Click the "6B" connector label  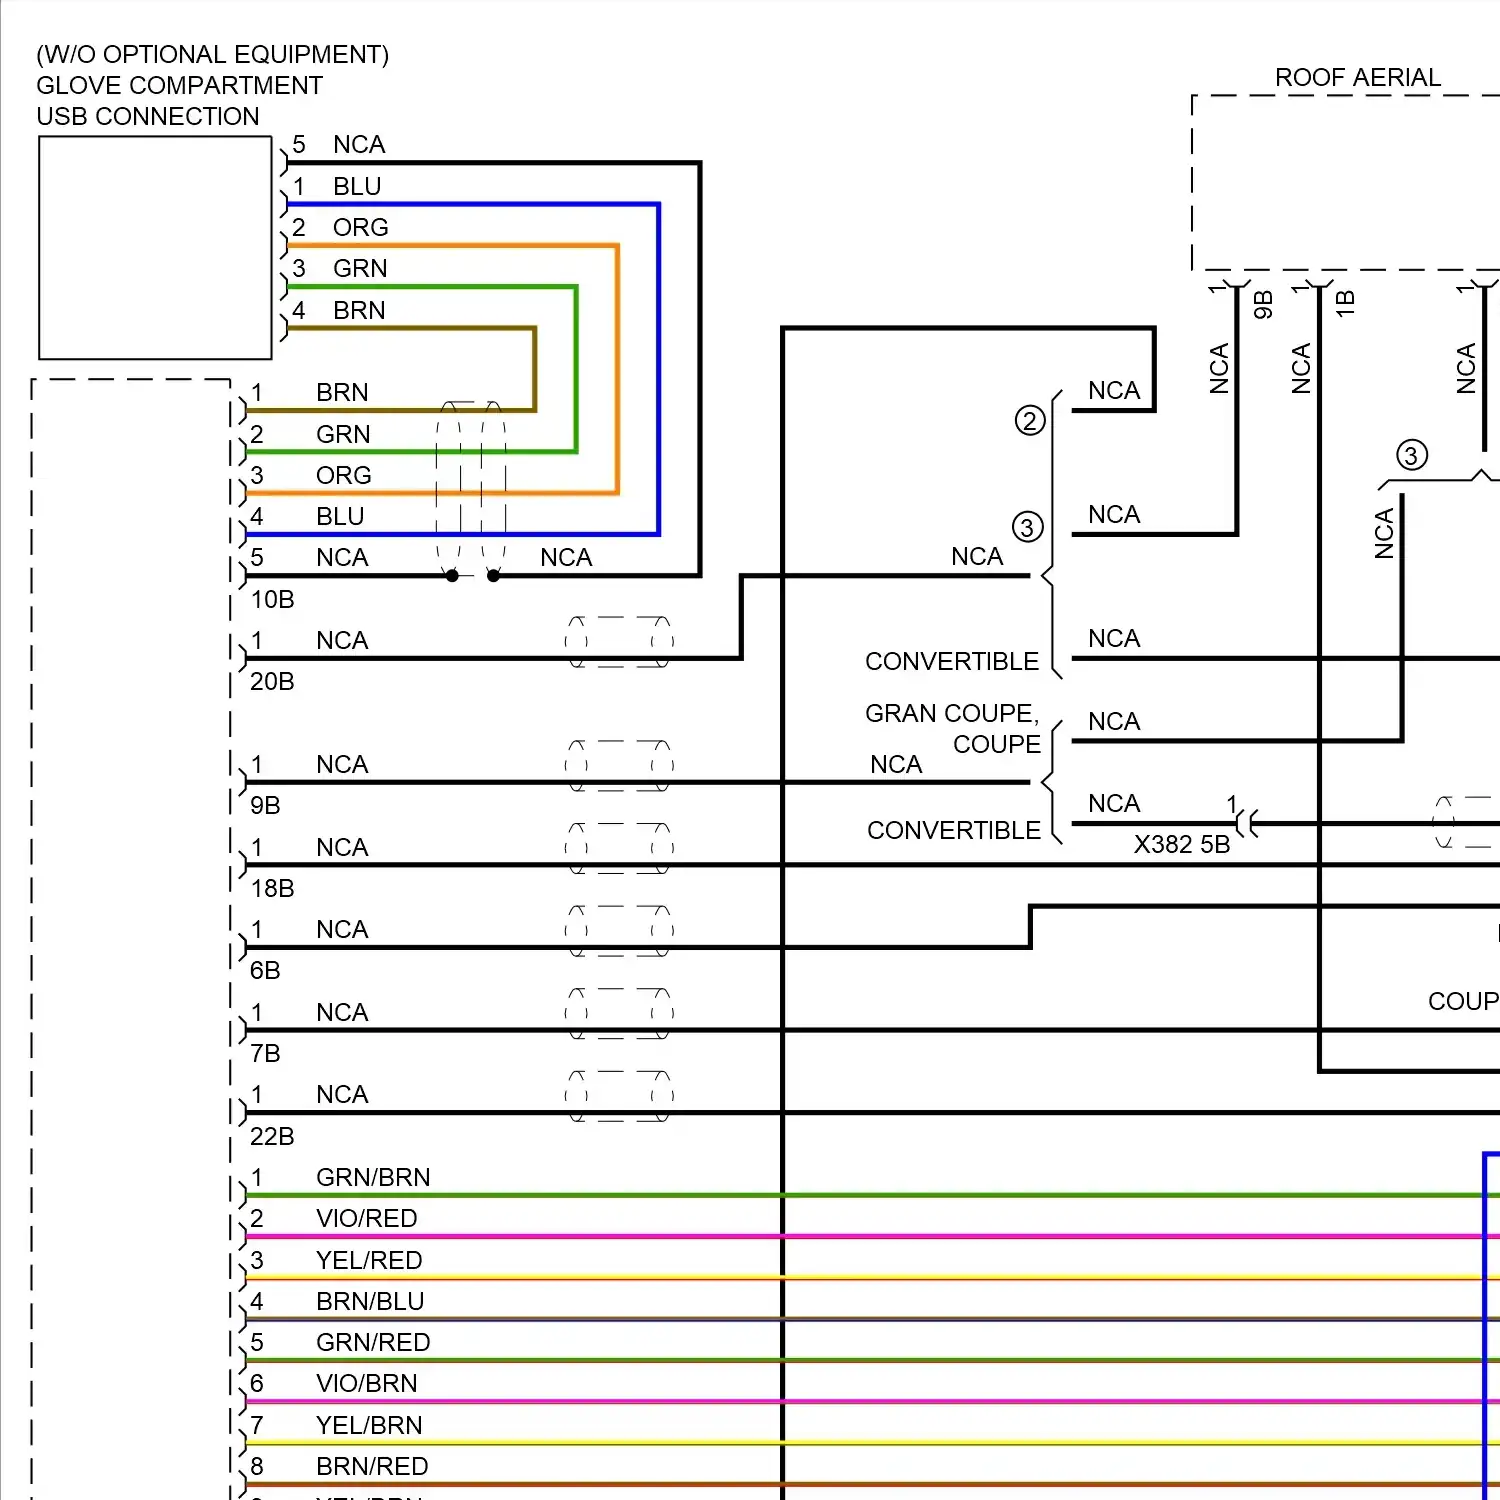[x=265, y=970]
